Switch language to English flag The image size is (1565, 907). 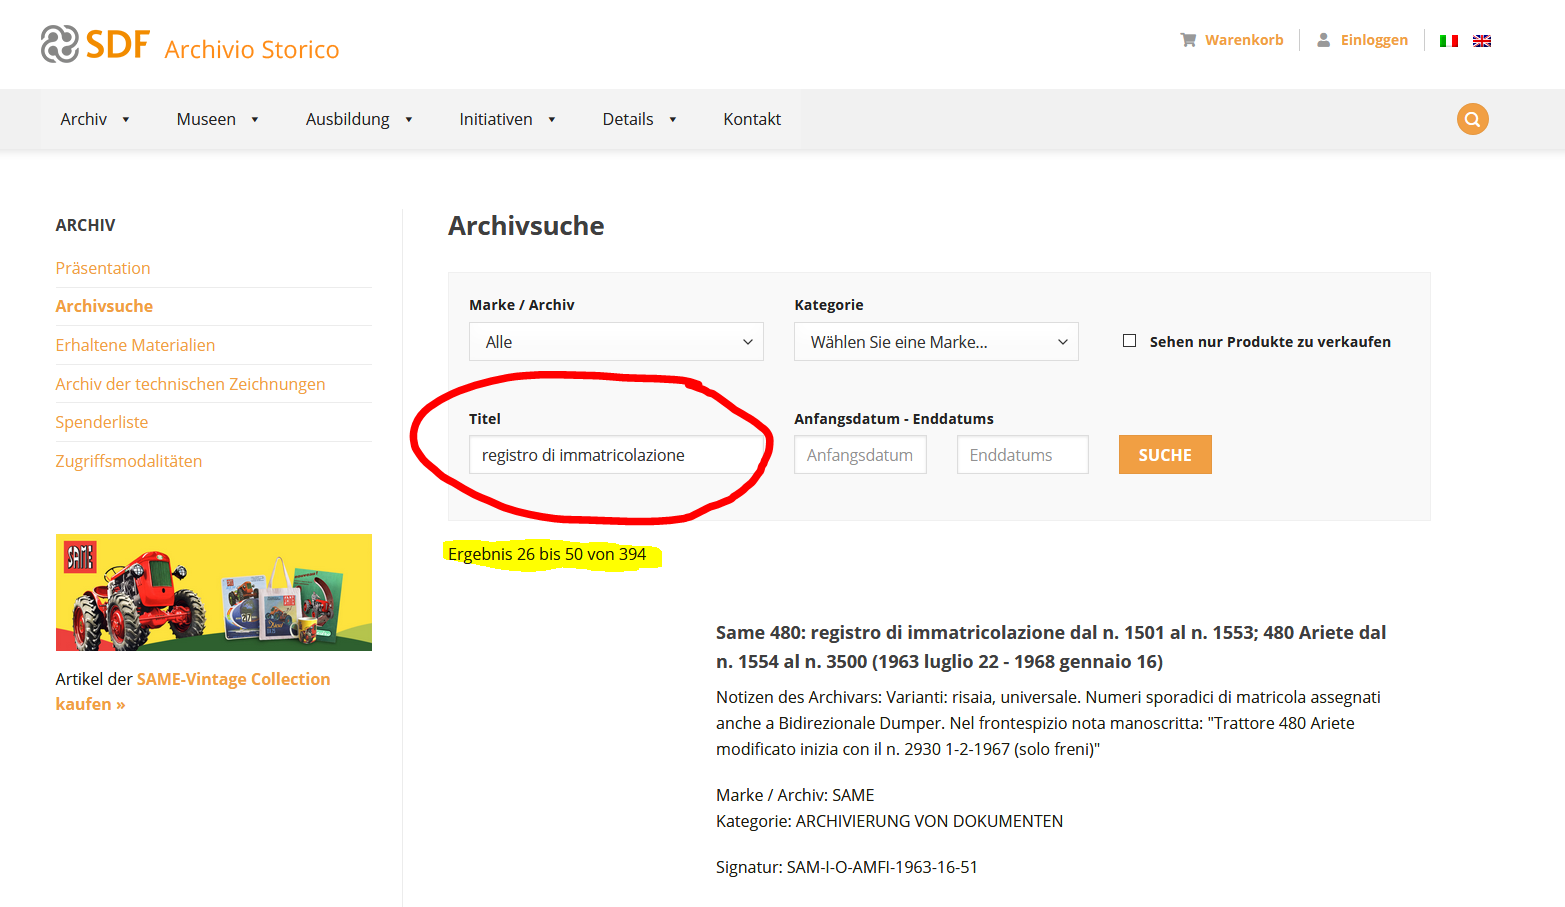click(x=1482, y=41)
